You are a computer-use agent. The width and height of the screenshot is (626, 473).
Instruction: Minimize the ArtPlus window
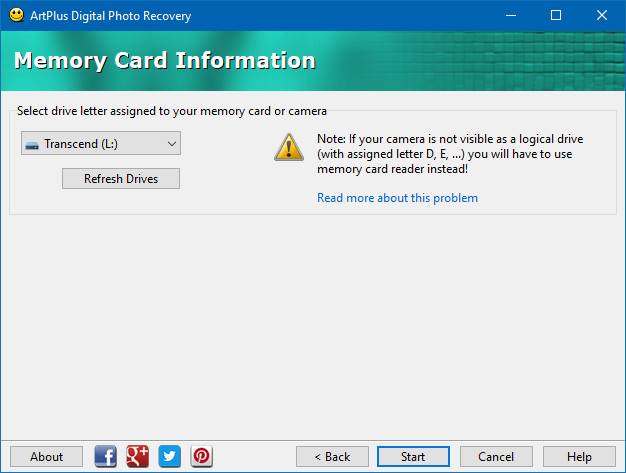(x=512, y=16)
